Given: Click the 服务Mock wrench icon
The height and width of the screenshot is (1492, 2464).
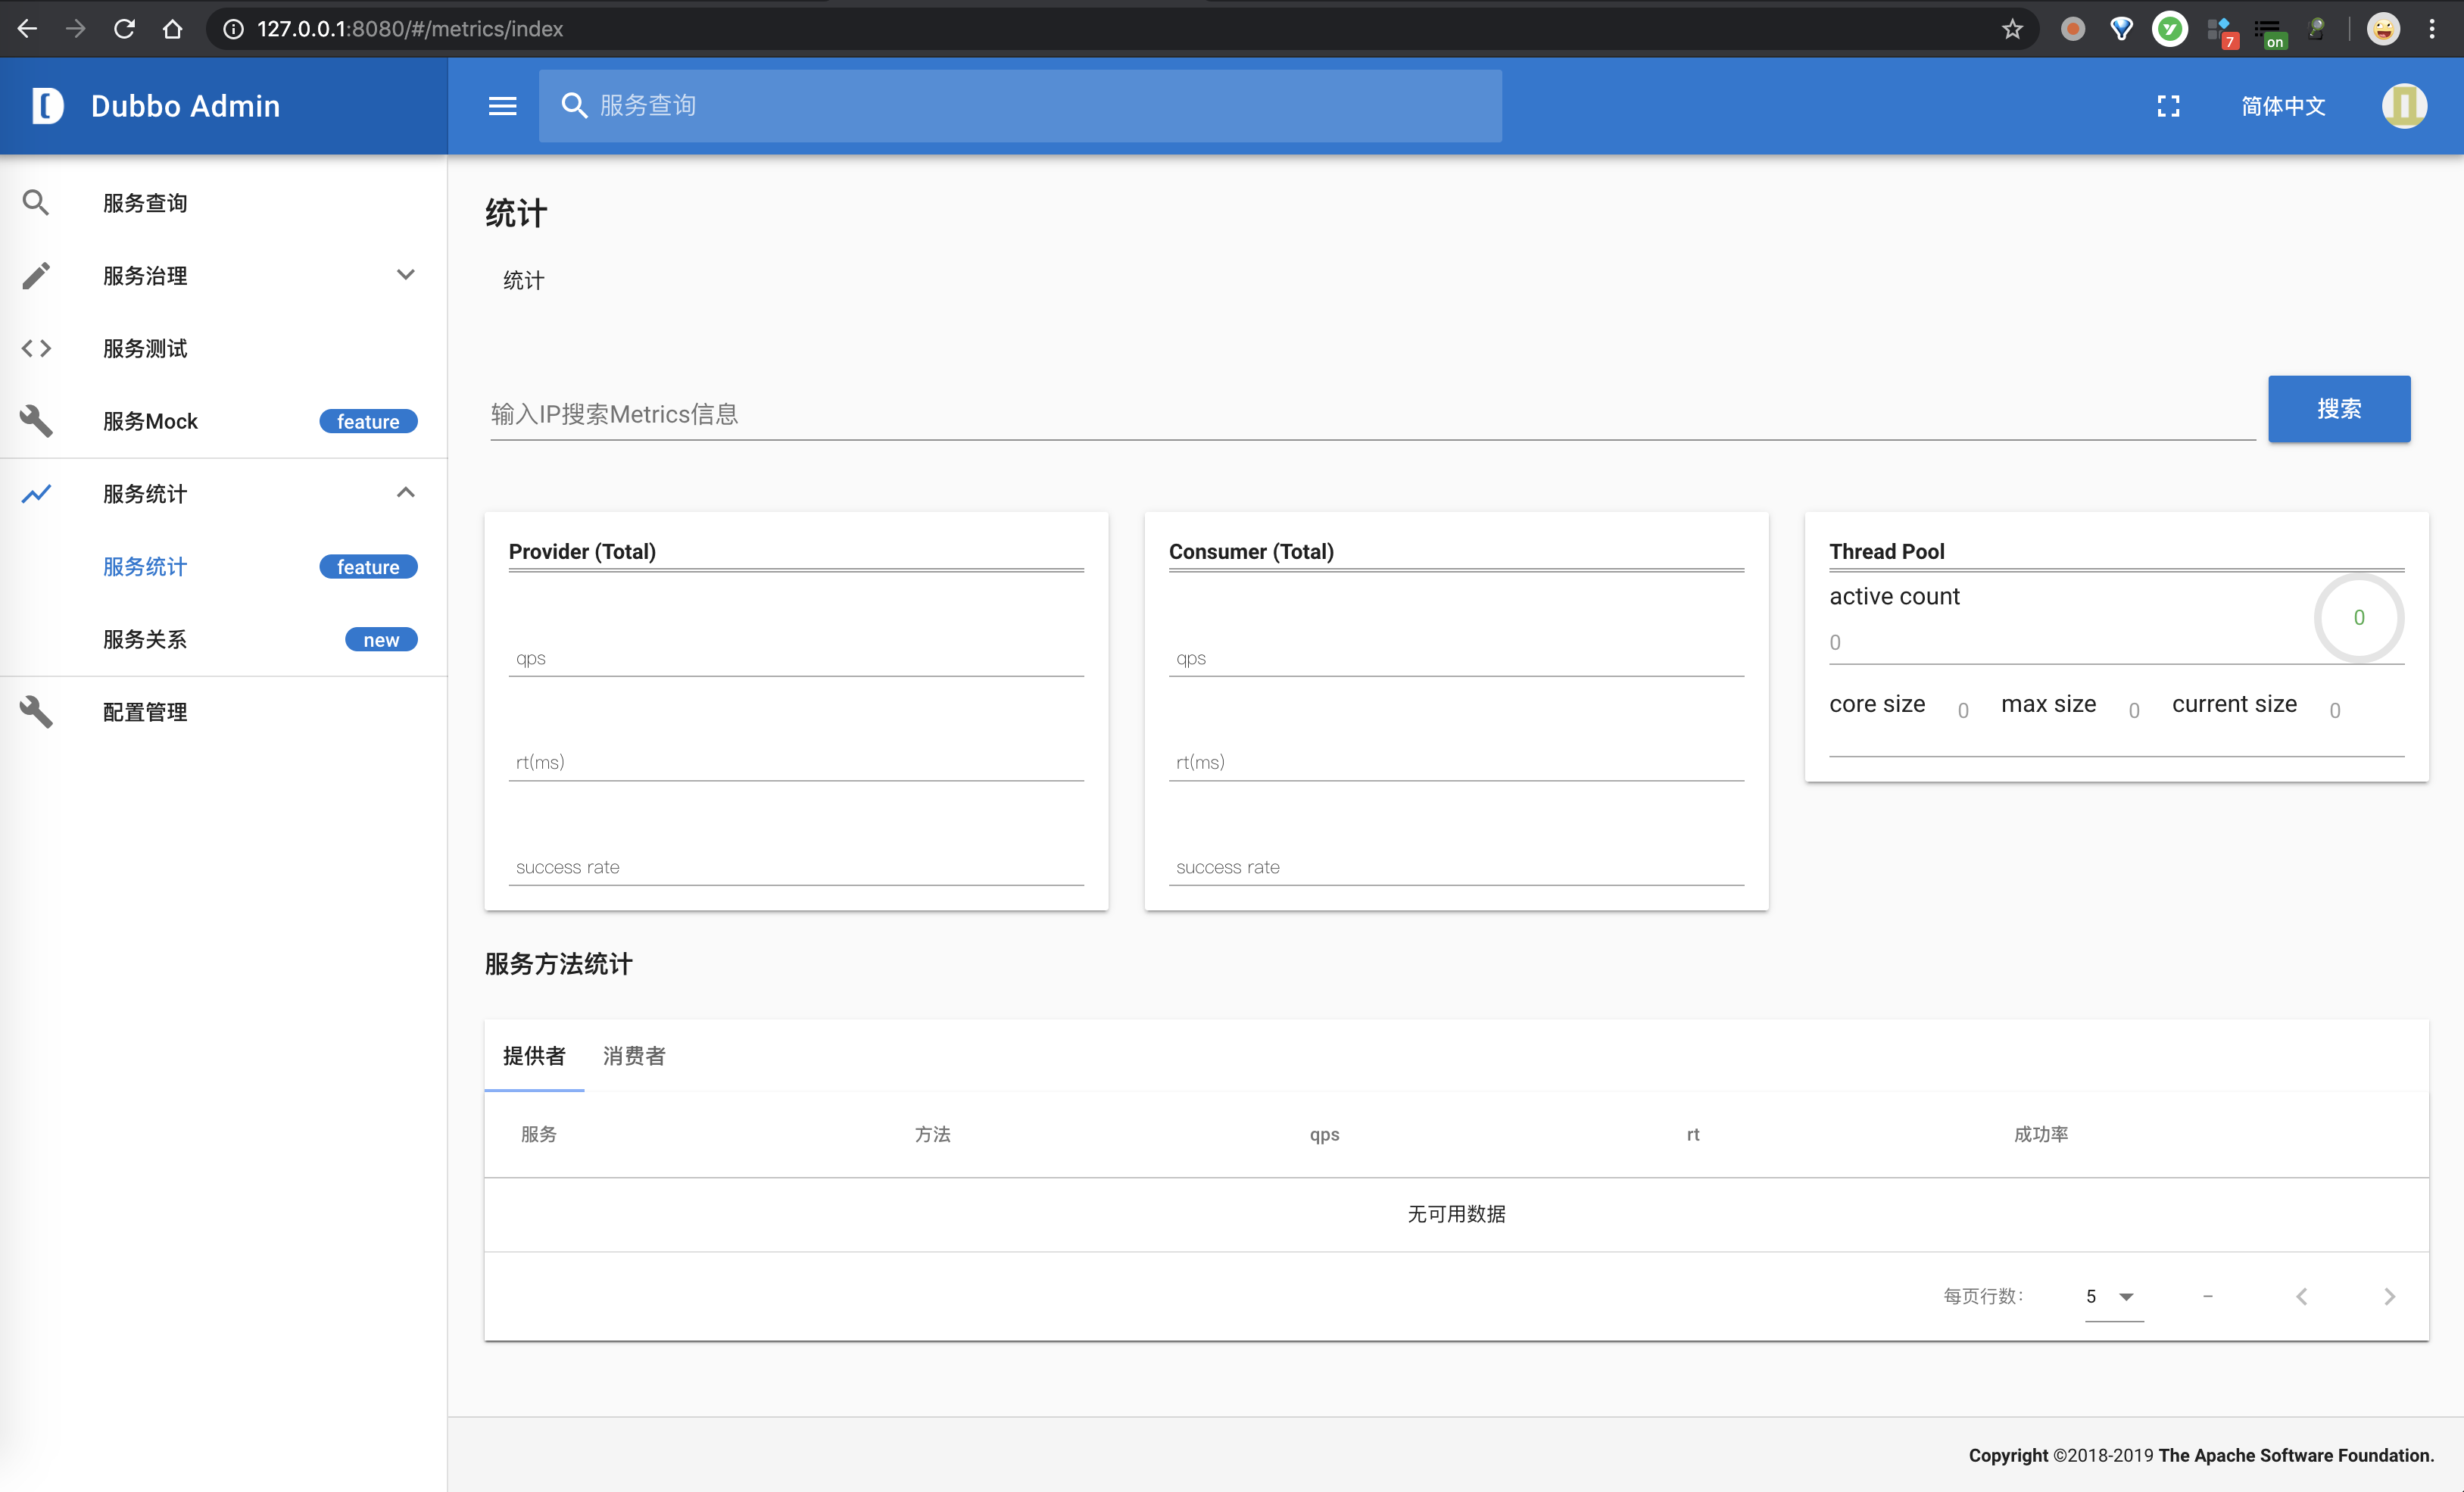Looking at the screenshot, I should (x=36, y=421).
